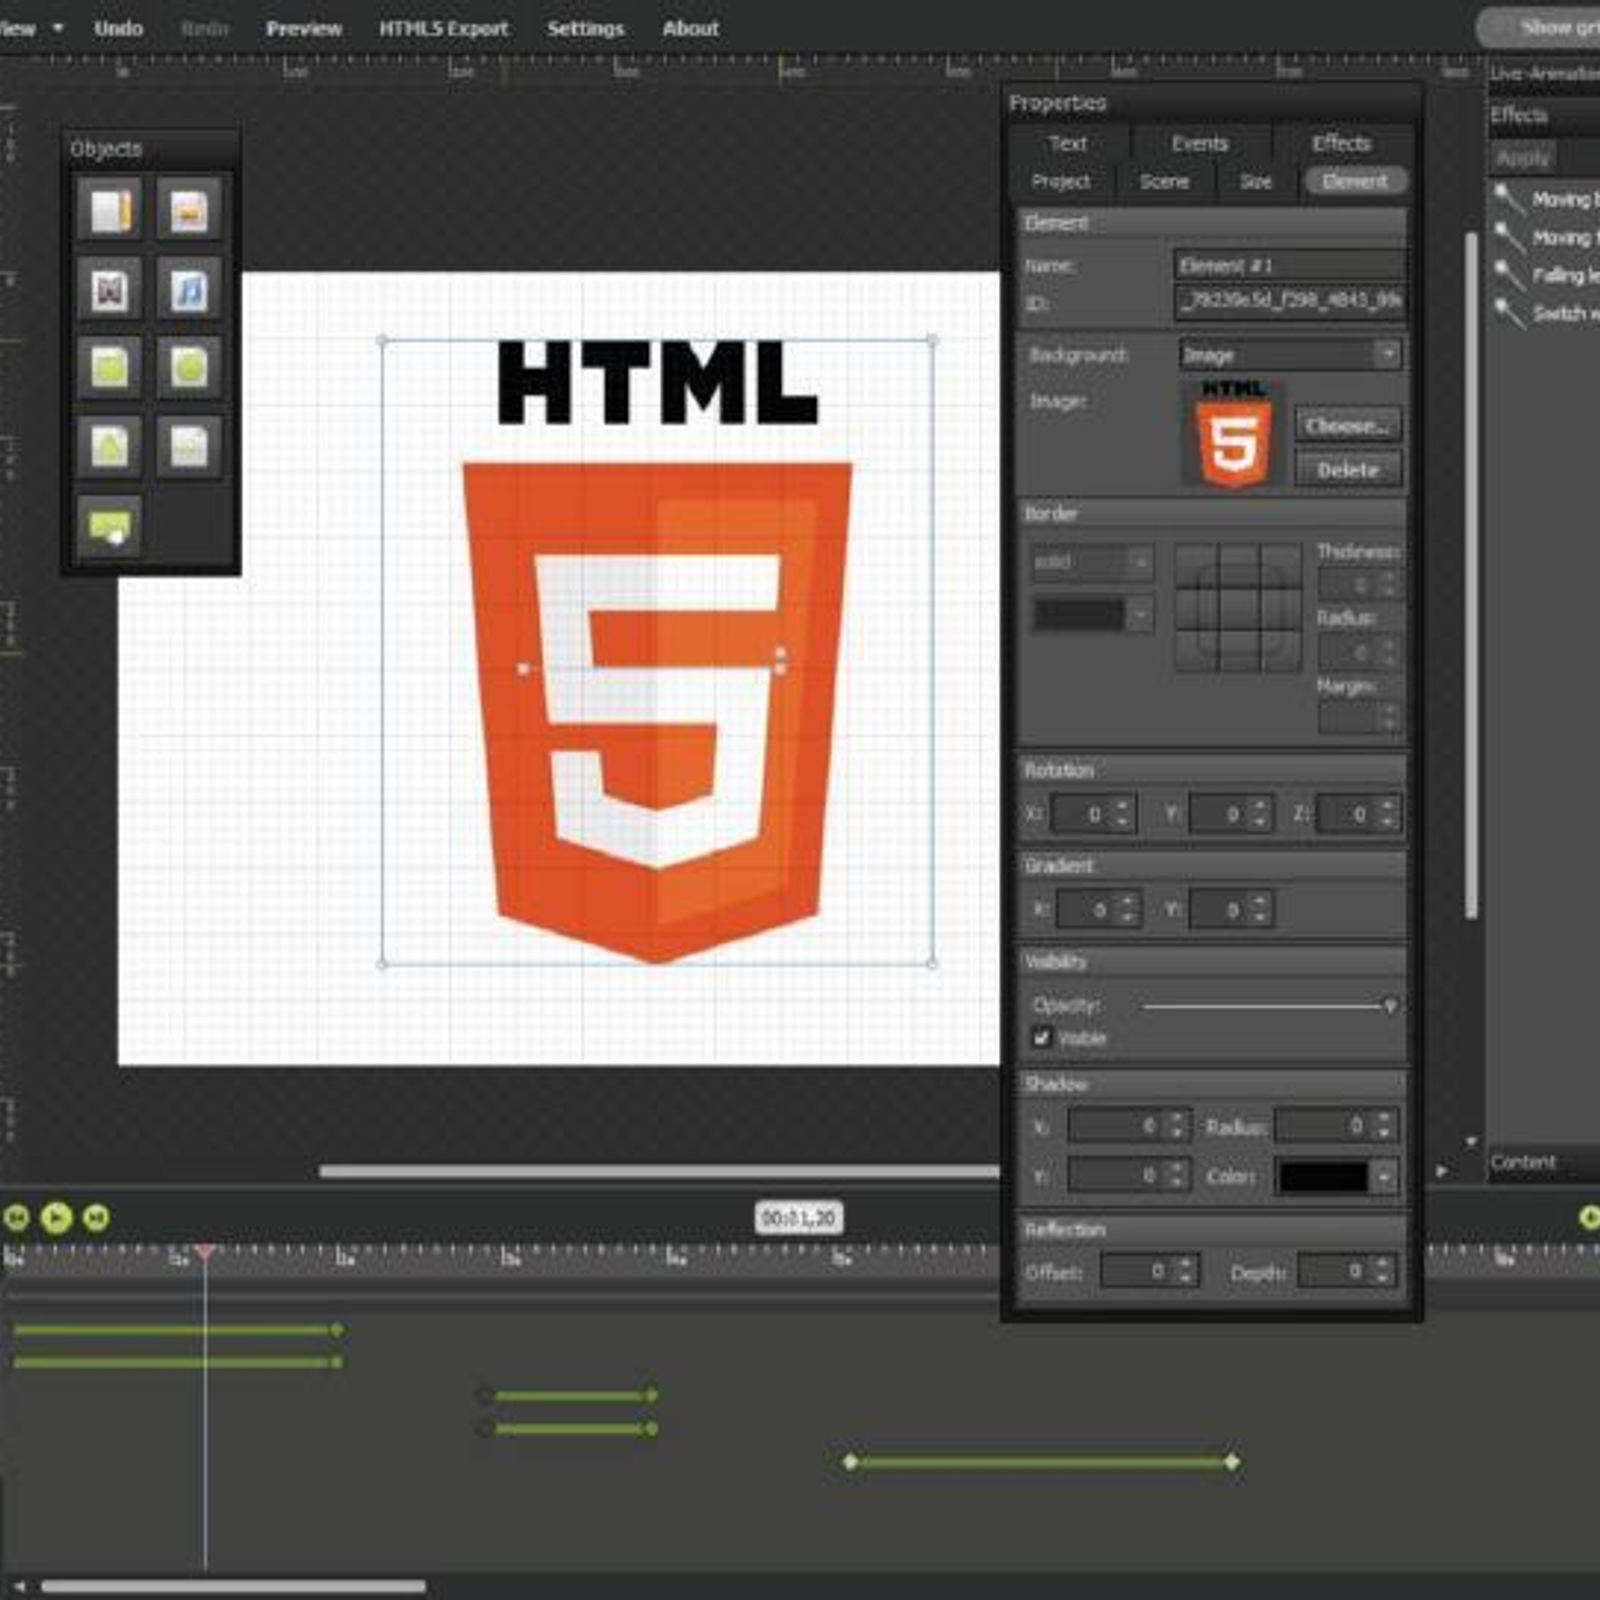The height and width of the screenshot is (1600, 1600).
Task: Click the pink playhead marker on timeline ruler
Action: coord(204,1251)
